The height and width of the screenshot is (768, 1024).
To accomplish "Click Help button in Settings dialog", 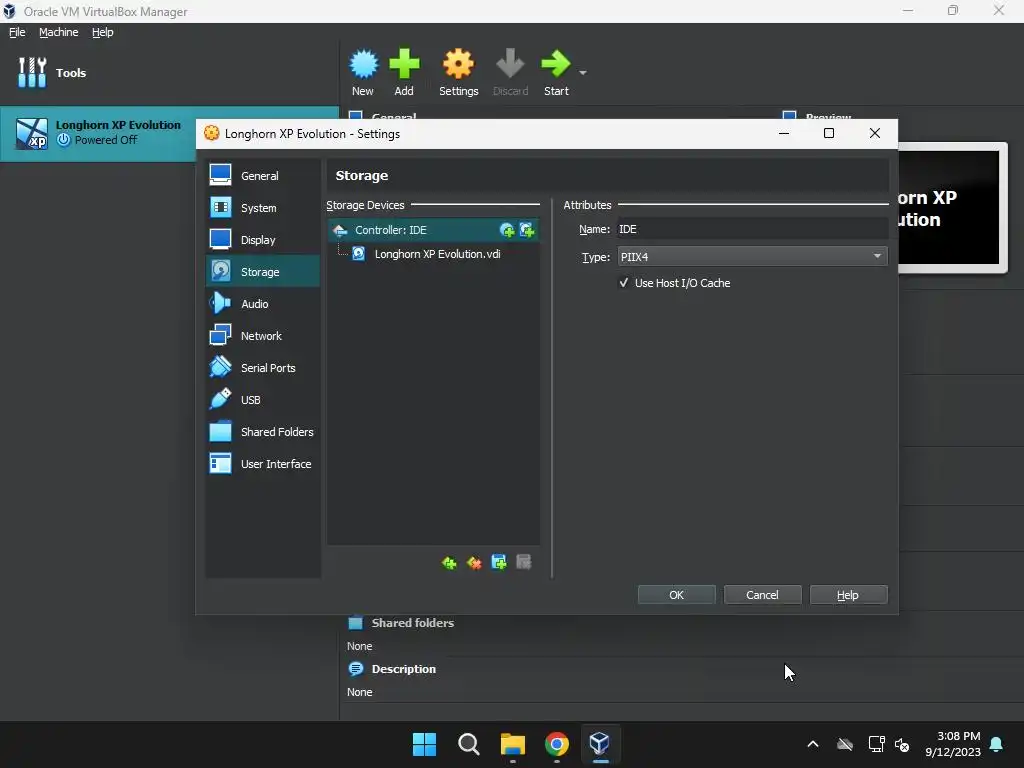I will pyautogui.click(x=848, y=595).
